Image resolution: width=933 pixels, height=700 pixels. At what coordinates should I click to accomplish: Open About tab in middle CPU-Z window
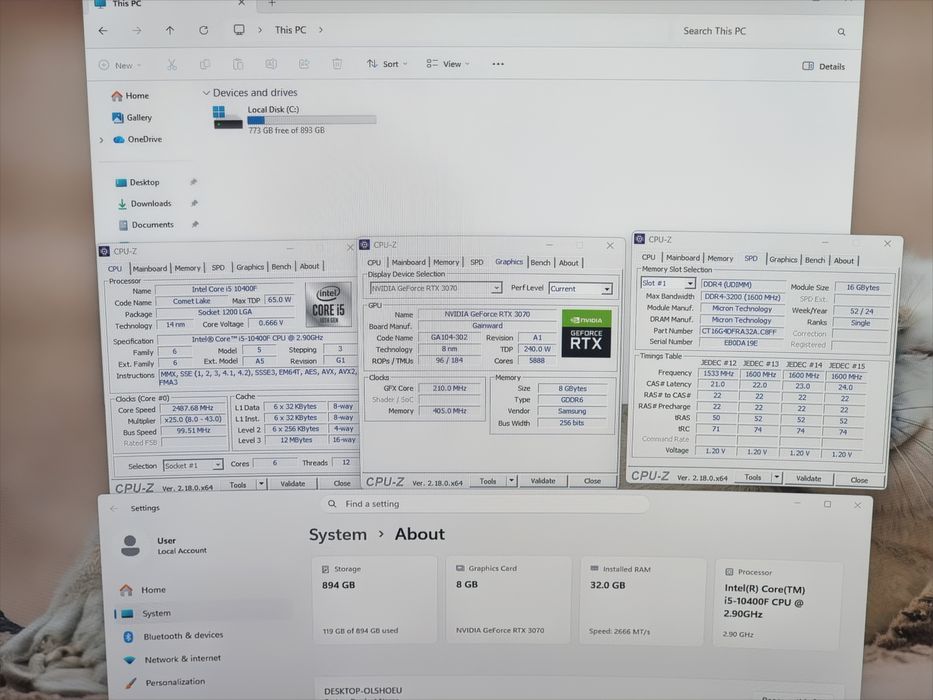point(568,262)
